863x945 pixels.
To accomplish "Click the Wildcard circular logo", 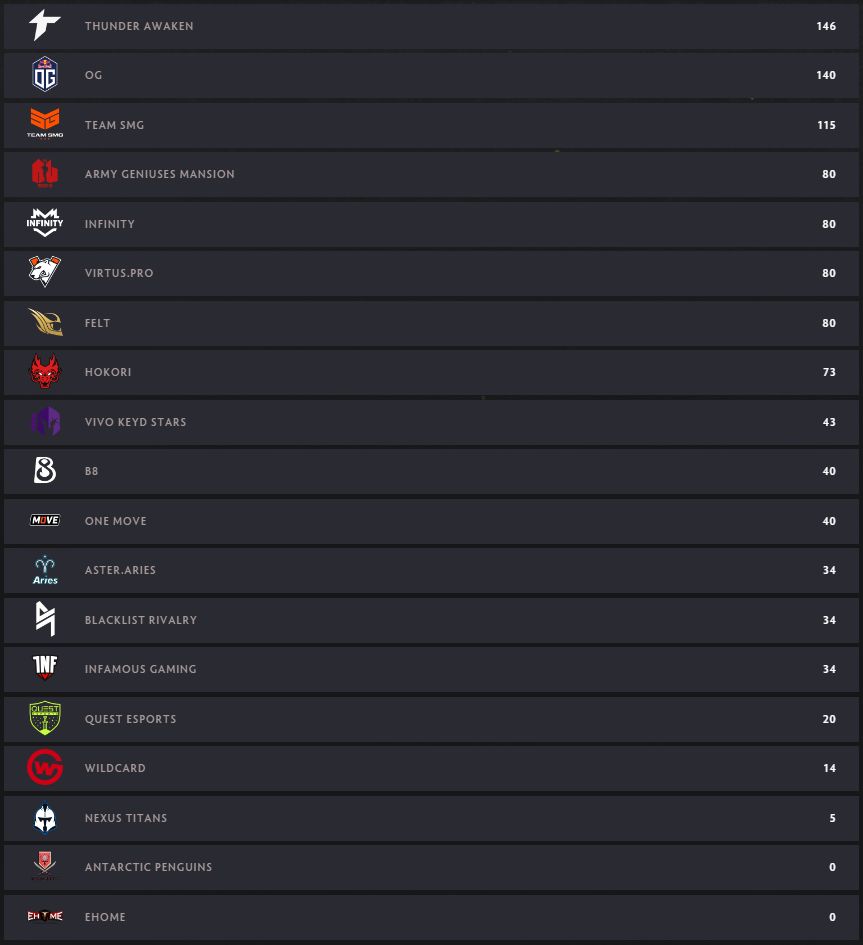I will click(44, 768).
